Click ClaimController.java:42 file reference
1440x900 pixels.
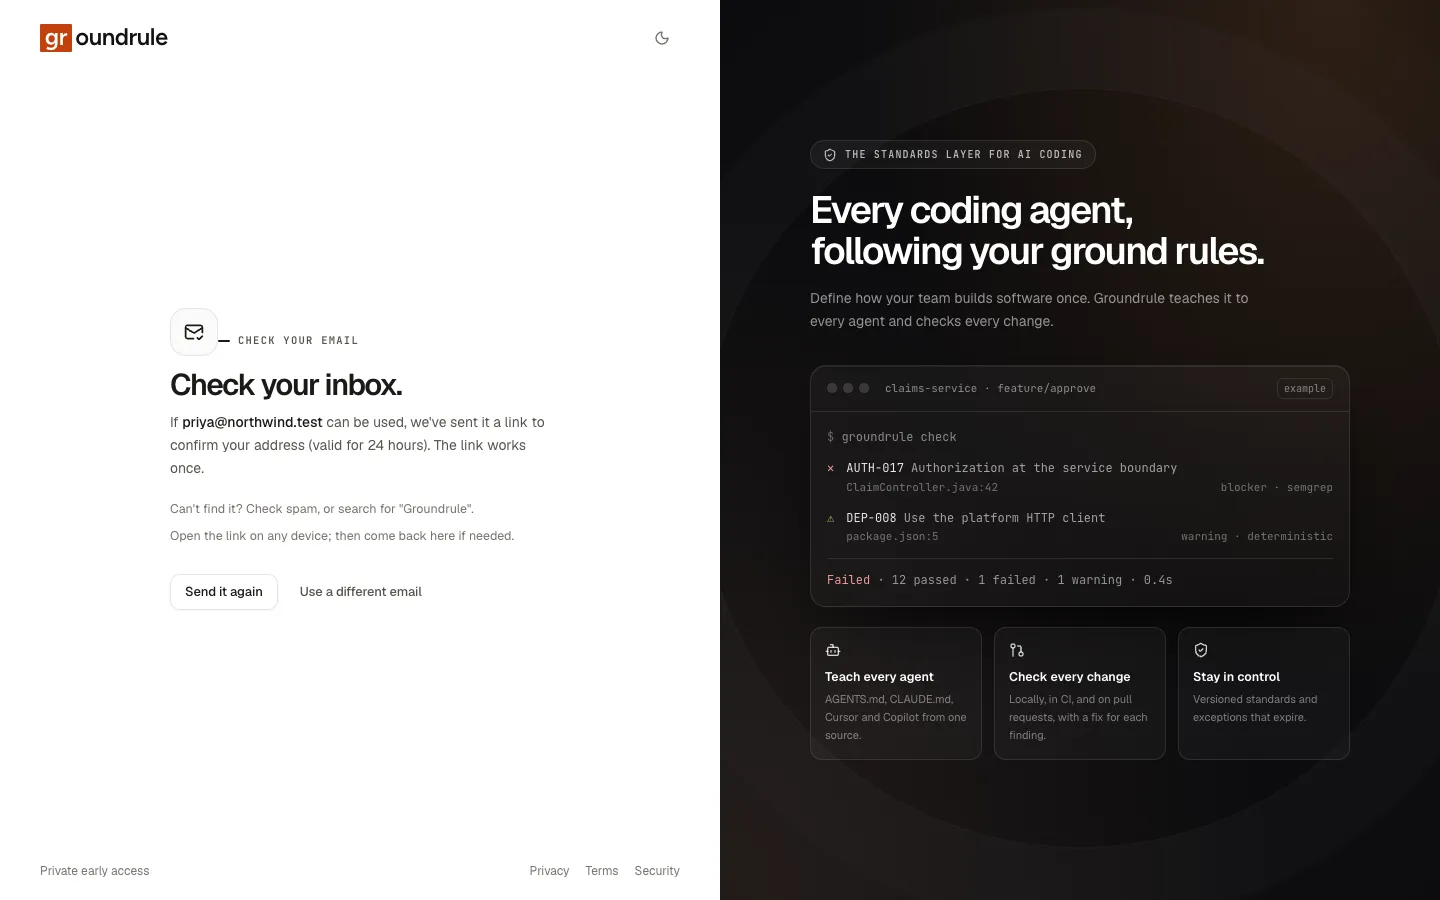[922, 487]
